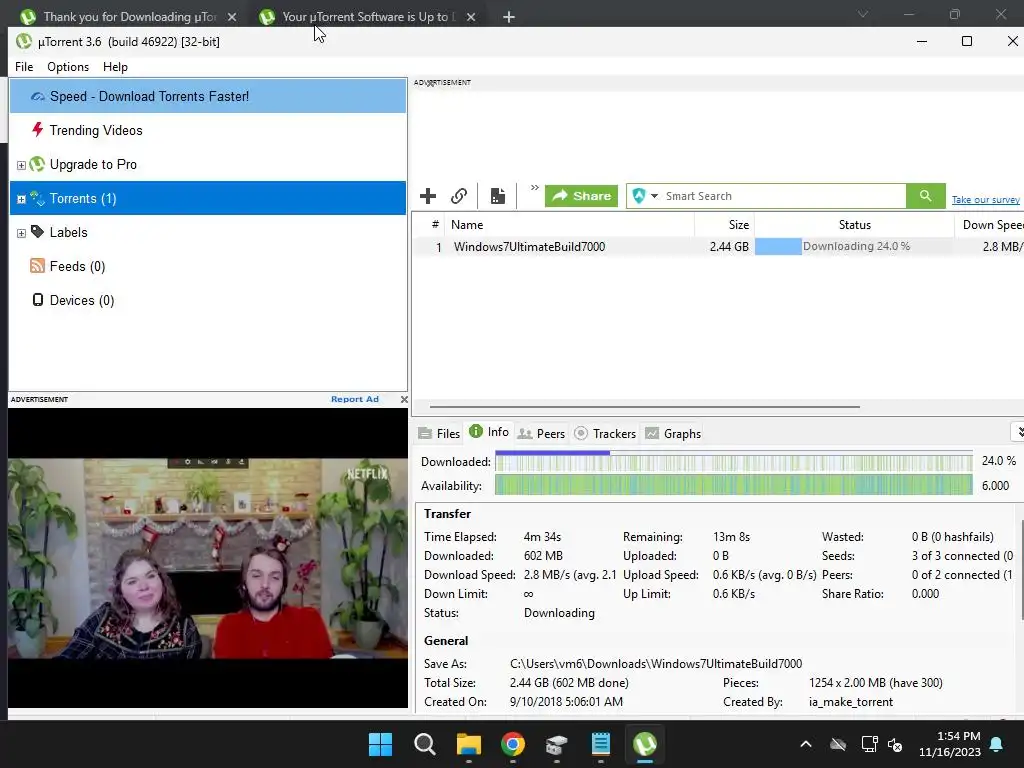This screenshot has width=1024, height=768.
Task: Expand the Upgrade to Pro tree node
Action: tap(21, 165)
